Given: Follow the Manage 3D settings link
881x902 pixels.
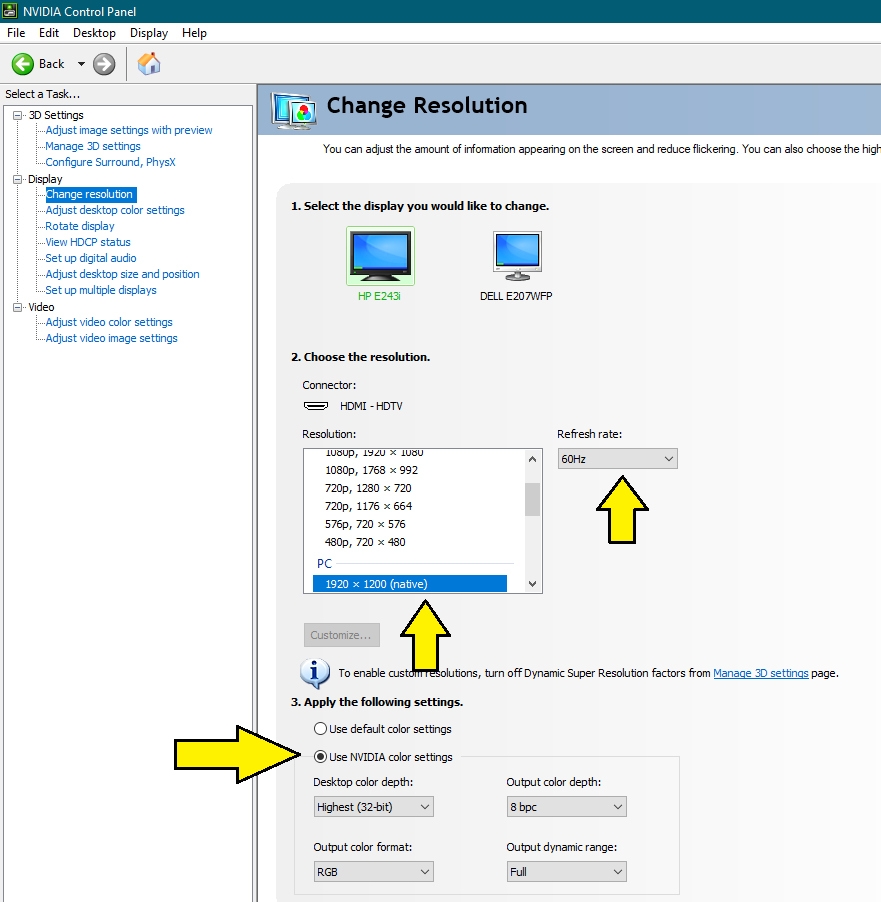Looking at the screenshot, I should pyautogui.click(x=761, y=673).
